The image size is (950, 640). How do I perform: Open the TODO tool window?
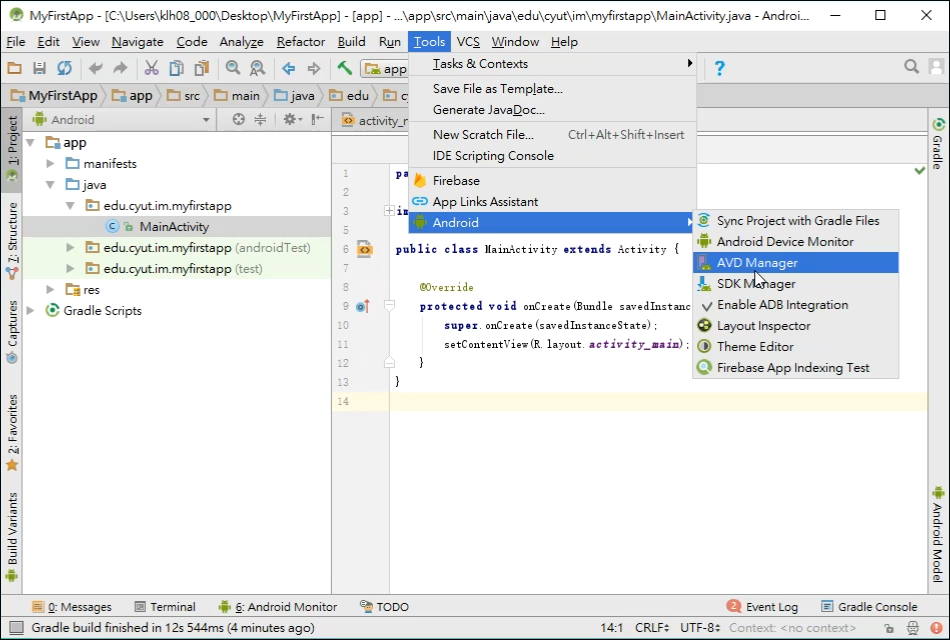pyautogui.click(x=384, y=607)
